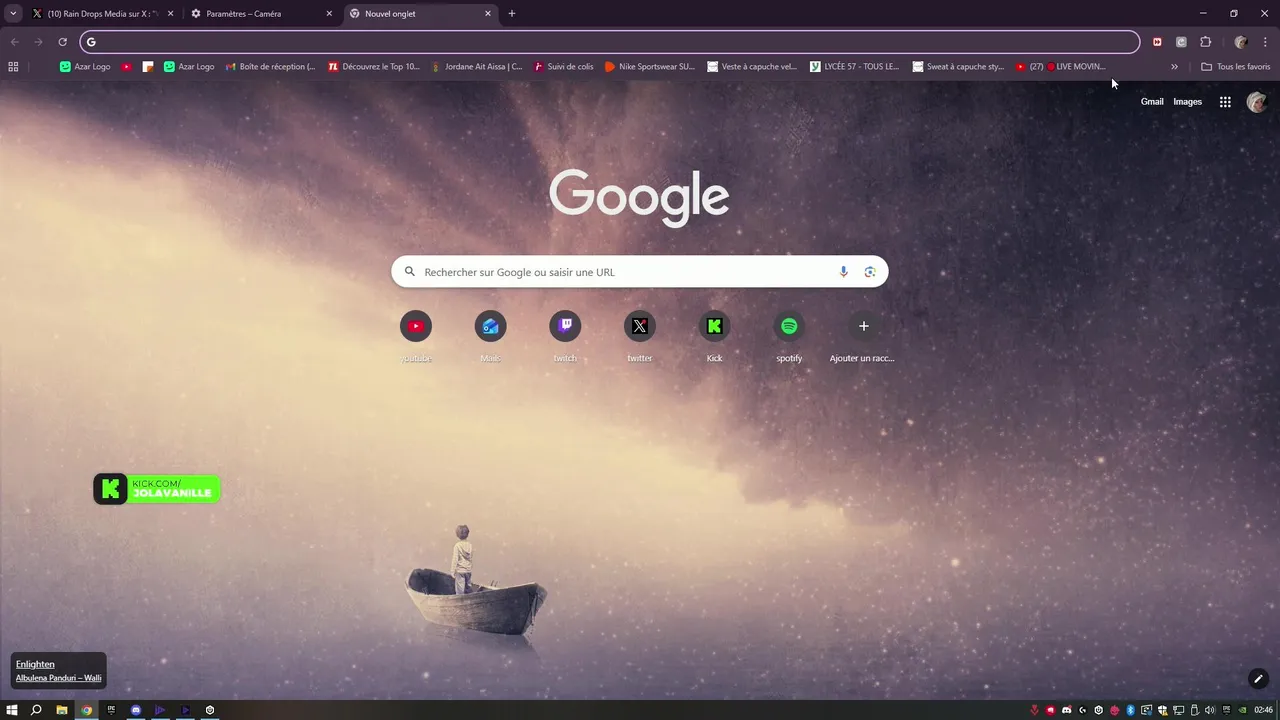1280x720 pixels.
Task: Open Sweat à capuche bookmark
Action: click(x=958, y=67)
